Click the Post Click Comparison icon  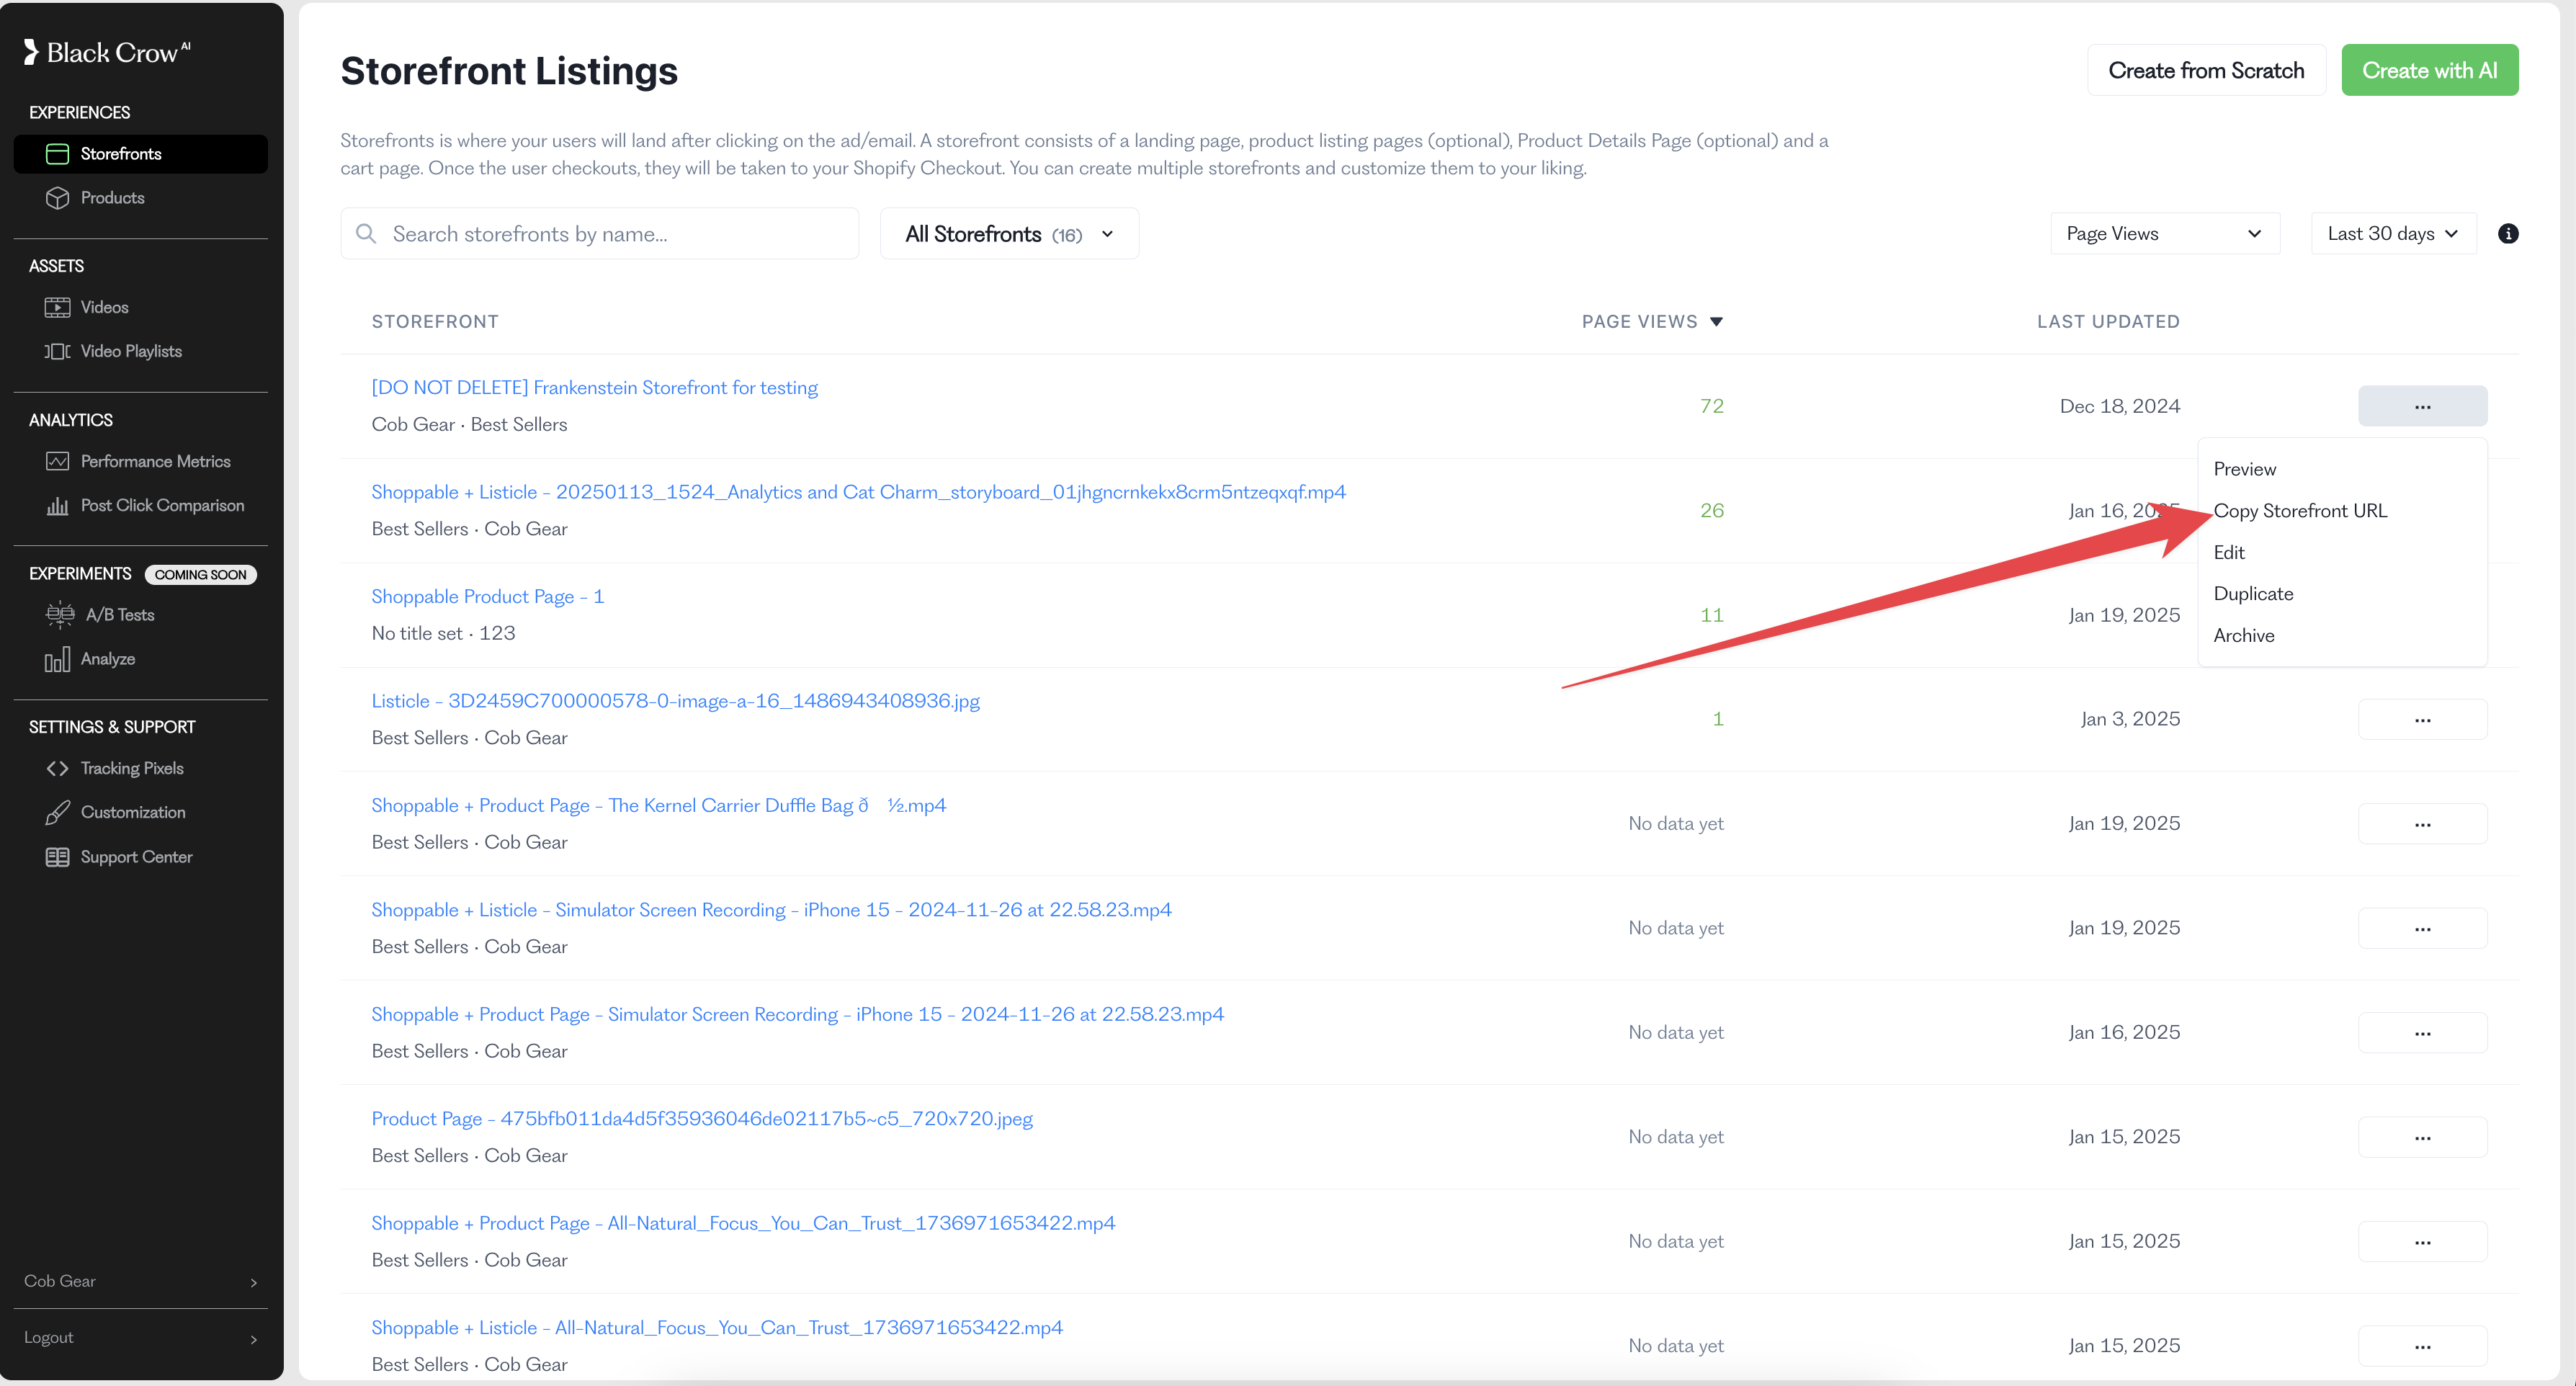click(x=57, y=506)
